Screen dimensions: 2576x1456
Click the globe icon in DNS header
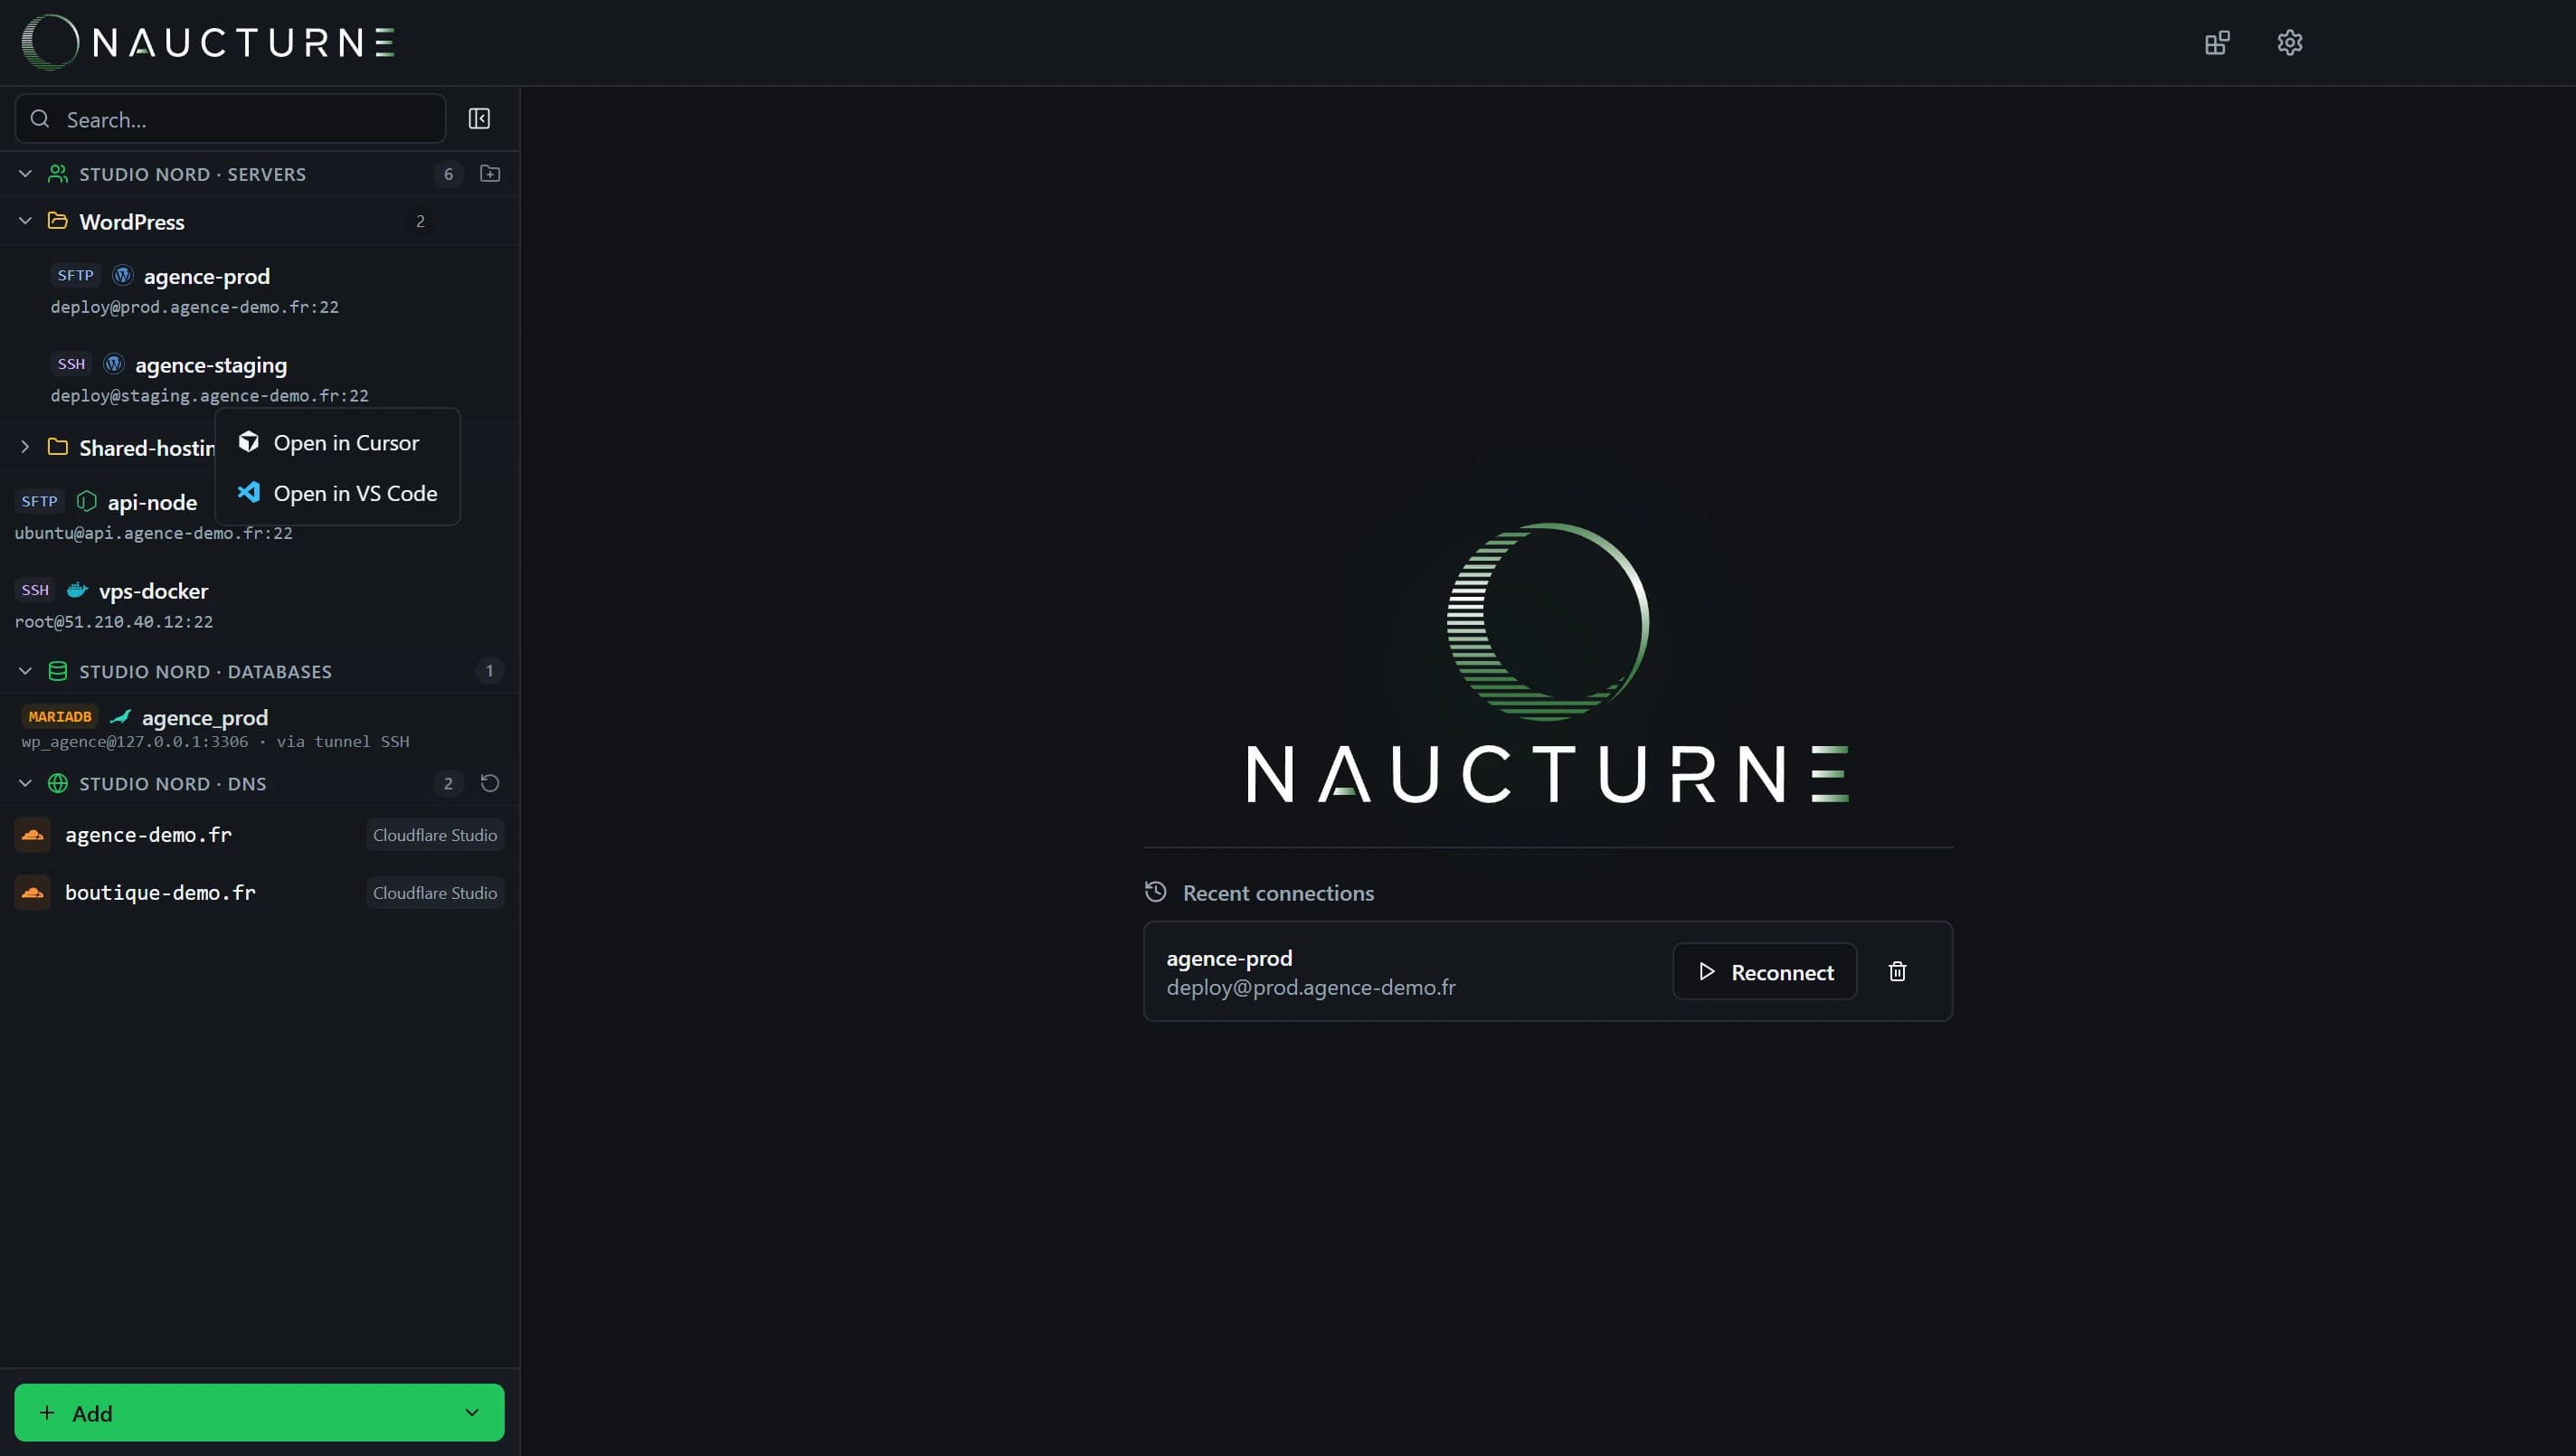coord(58,783)
